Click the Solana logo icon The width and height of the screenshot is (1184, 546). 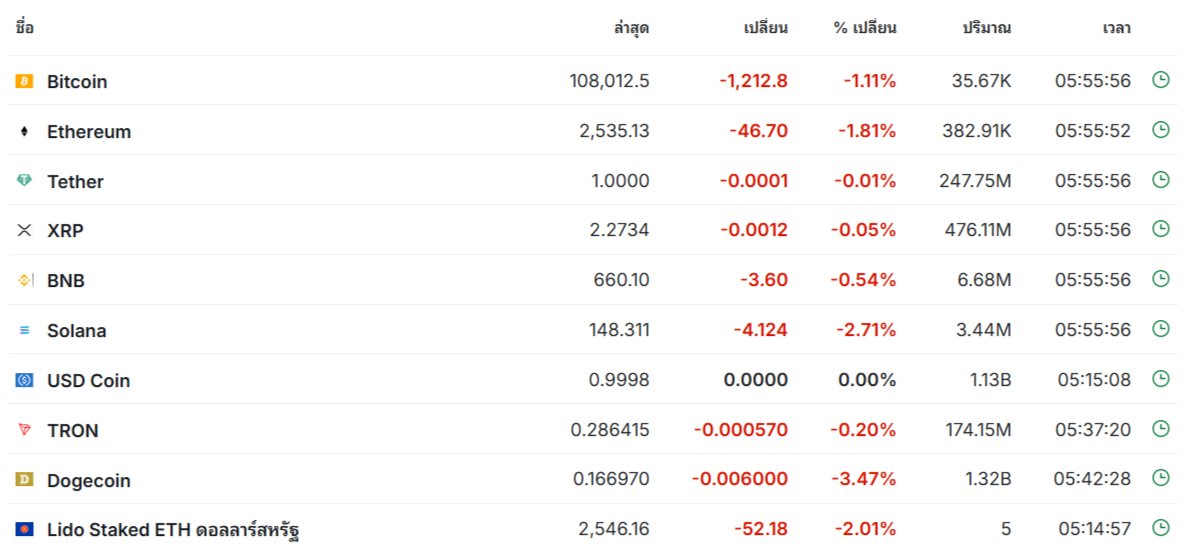(x=24, y=330)
